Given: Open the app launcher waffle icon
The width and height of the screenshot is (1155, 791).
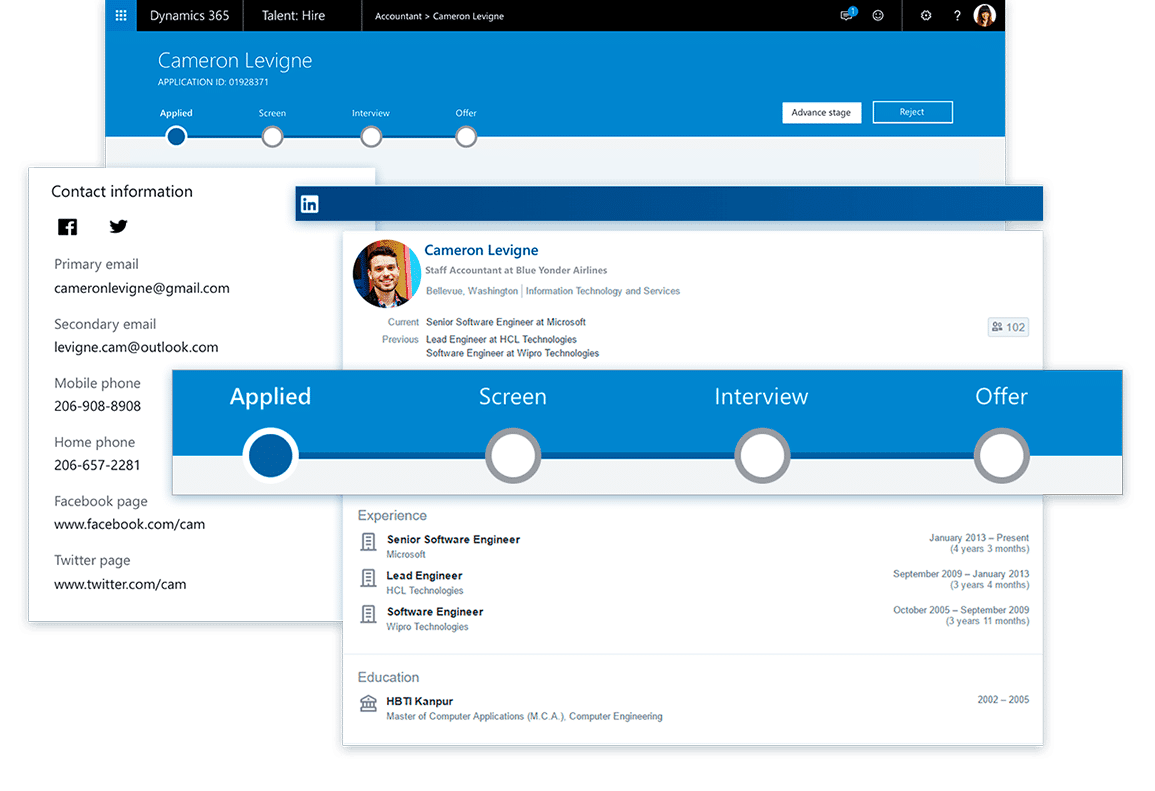Looking at the screenshot, I should point(121,15).
